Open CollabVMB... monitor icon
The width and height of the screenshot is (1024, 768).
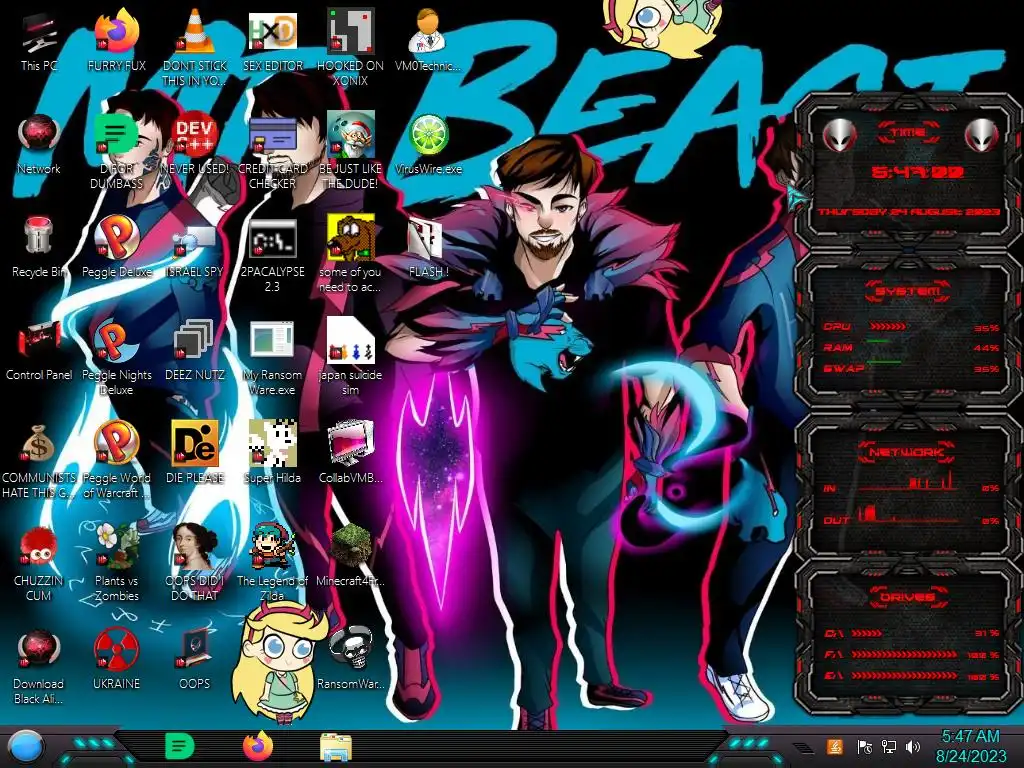pos(350,454)
